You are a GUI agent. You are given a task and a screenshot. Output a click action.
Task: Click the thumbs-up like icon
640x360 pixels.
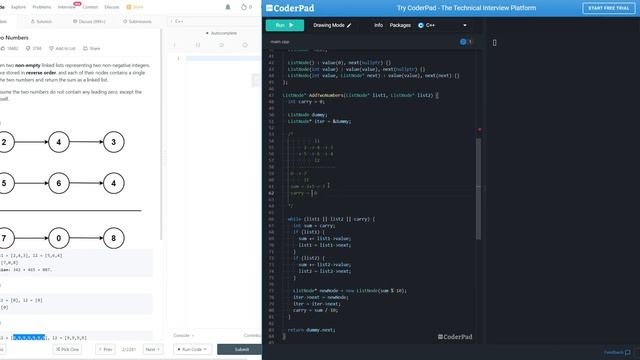point(2,48)
